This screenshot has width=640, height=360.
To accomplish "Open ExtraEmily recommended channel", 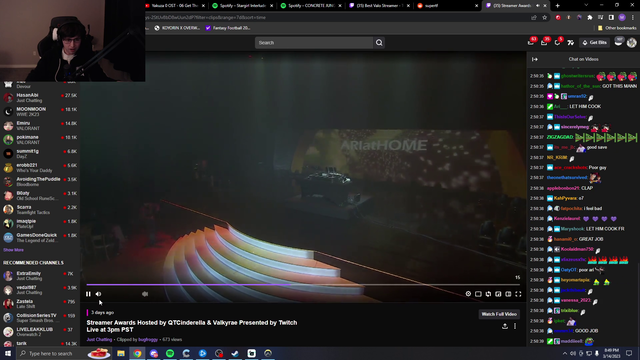I will pyautogui.click(x=40, y=276).
